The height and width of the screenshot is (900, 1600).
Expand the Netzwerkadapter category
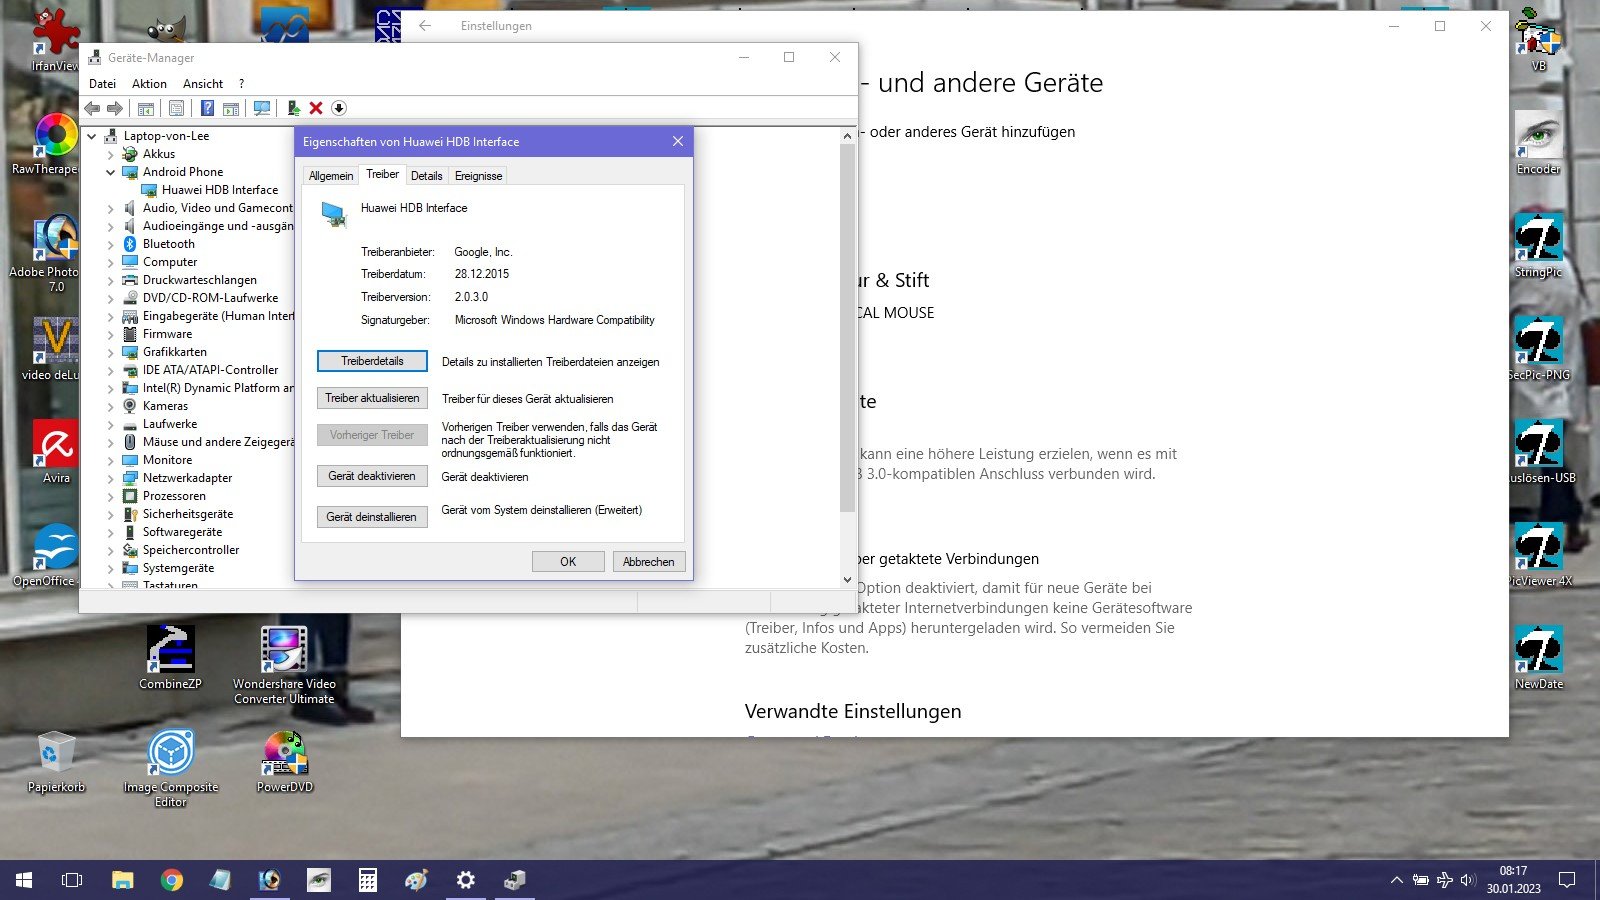click(x=111, y=478)
